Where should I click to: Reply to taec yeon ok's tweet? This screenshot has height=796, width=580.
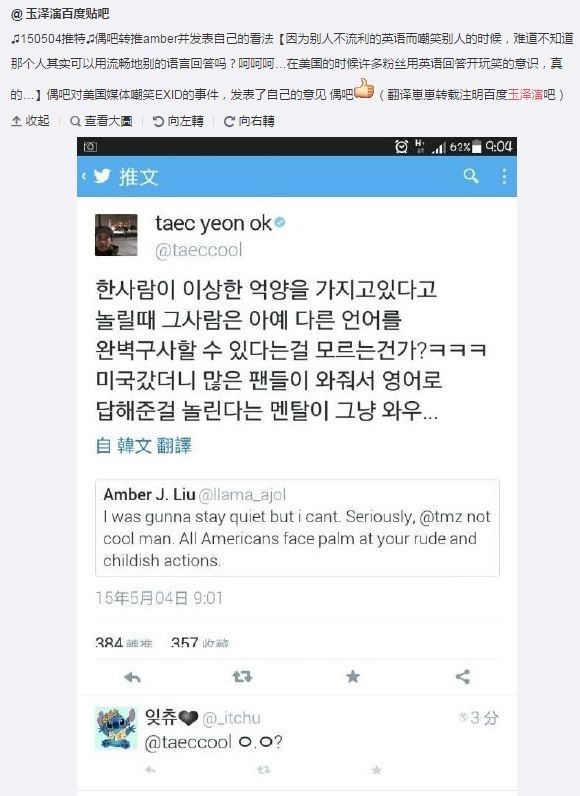click(132, 677)
